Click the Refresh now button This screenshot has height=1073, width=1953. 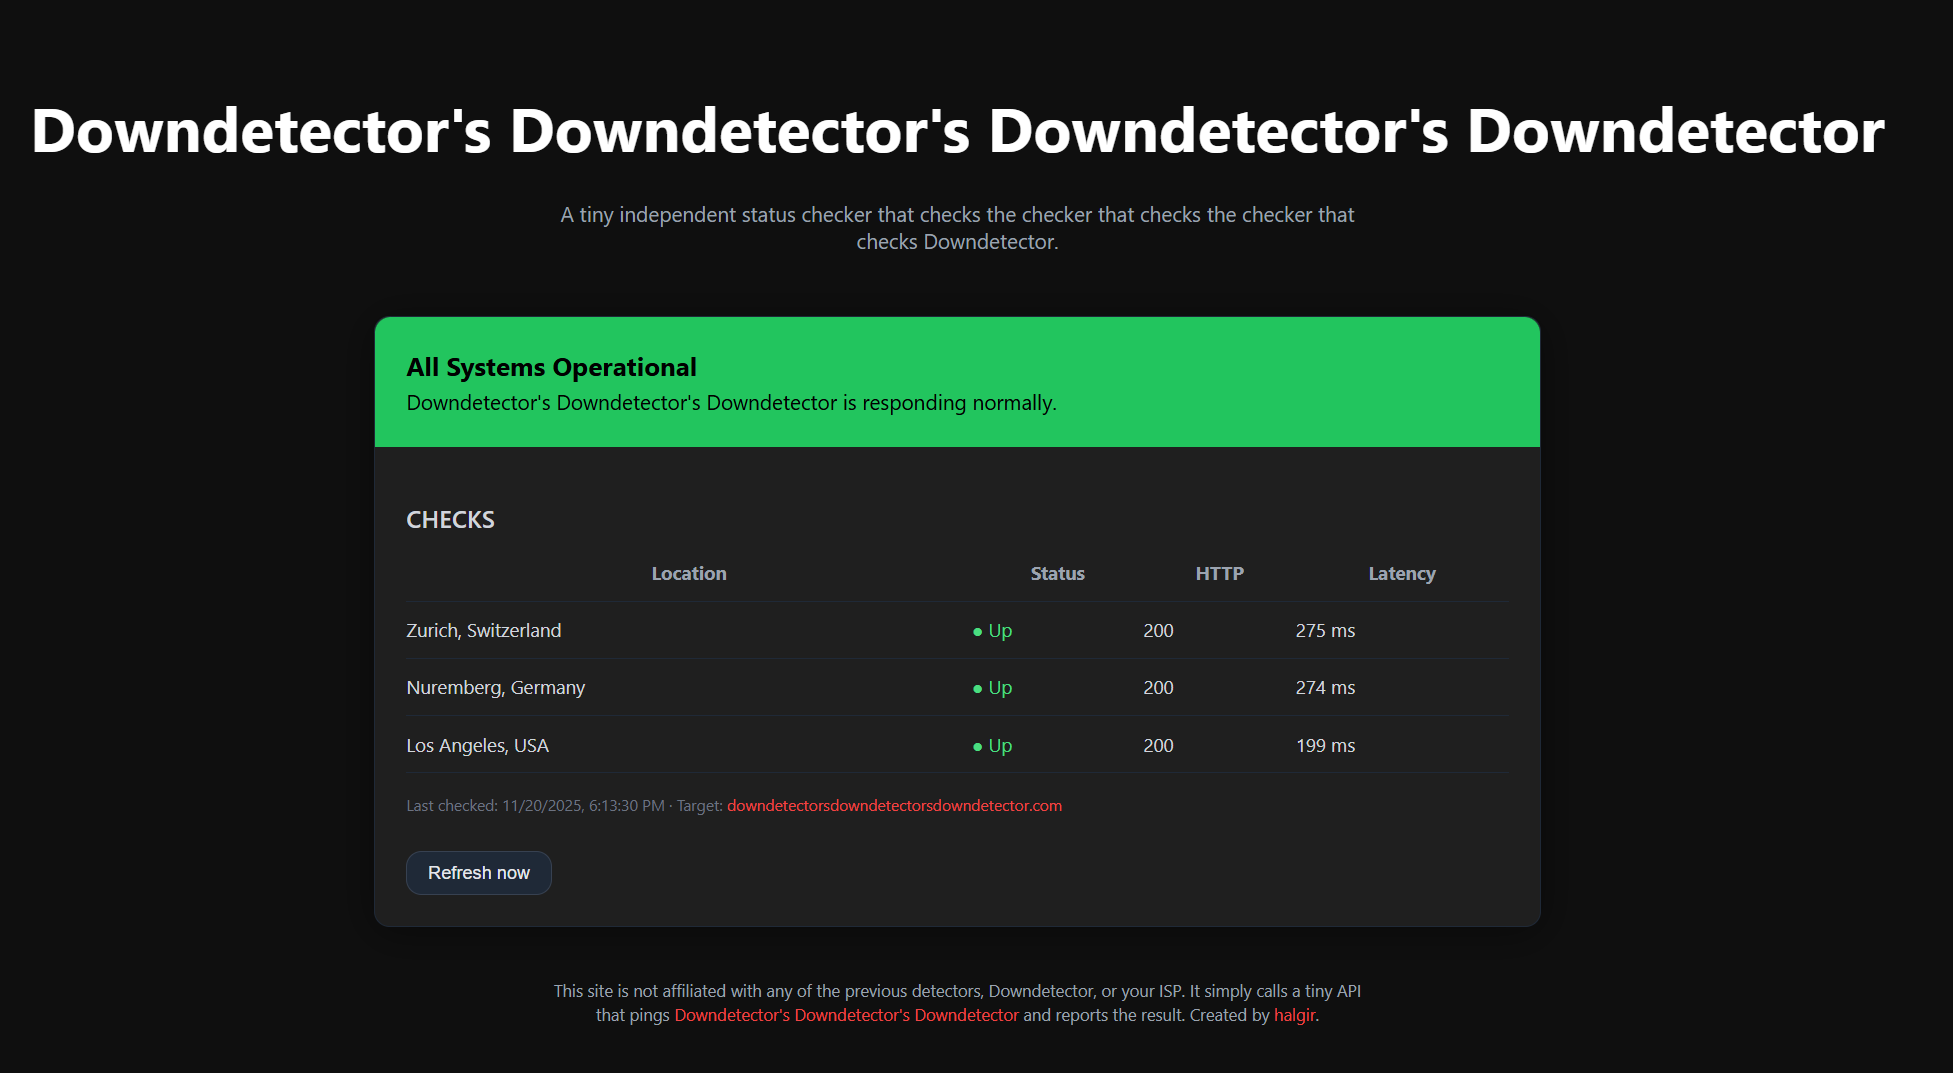478,872
